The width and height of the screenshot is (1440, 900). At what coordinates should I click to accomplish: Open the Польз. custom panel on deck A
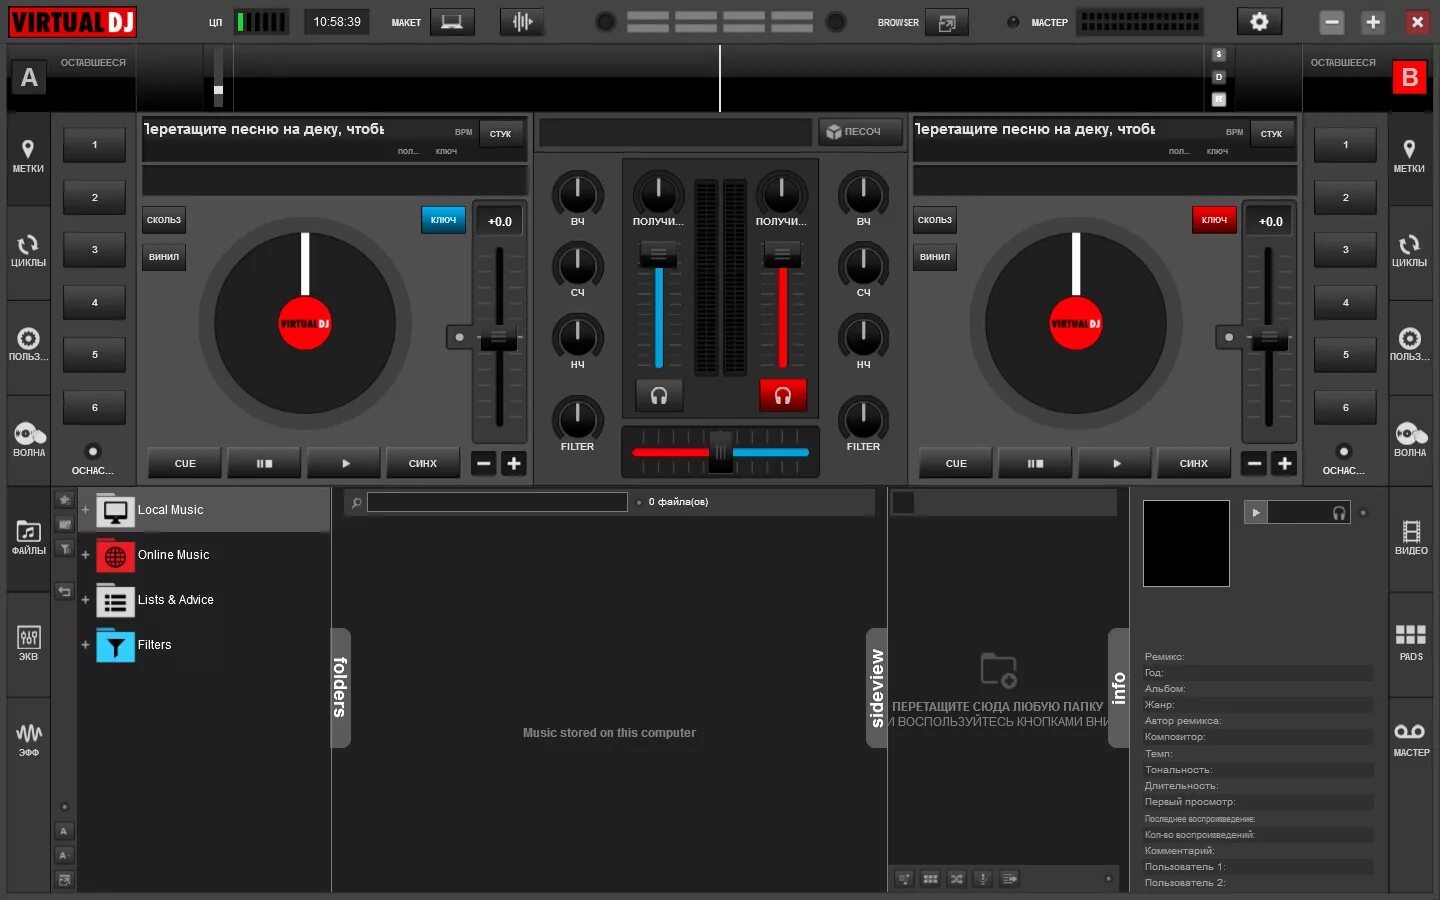click(28, 345)
